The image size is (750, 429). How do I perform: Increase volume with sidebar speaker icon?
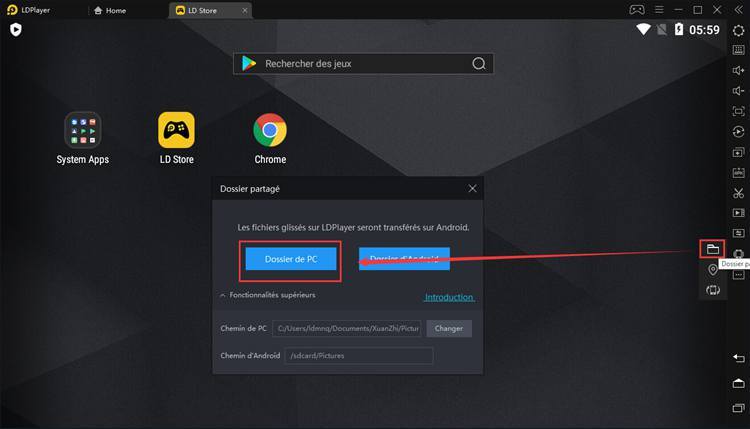tap(739, 70)
